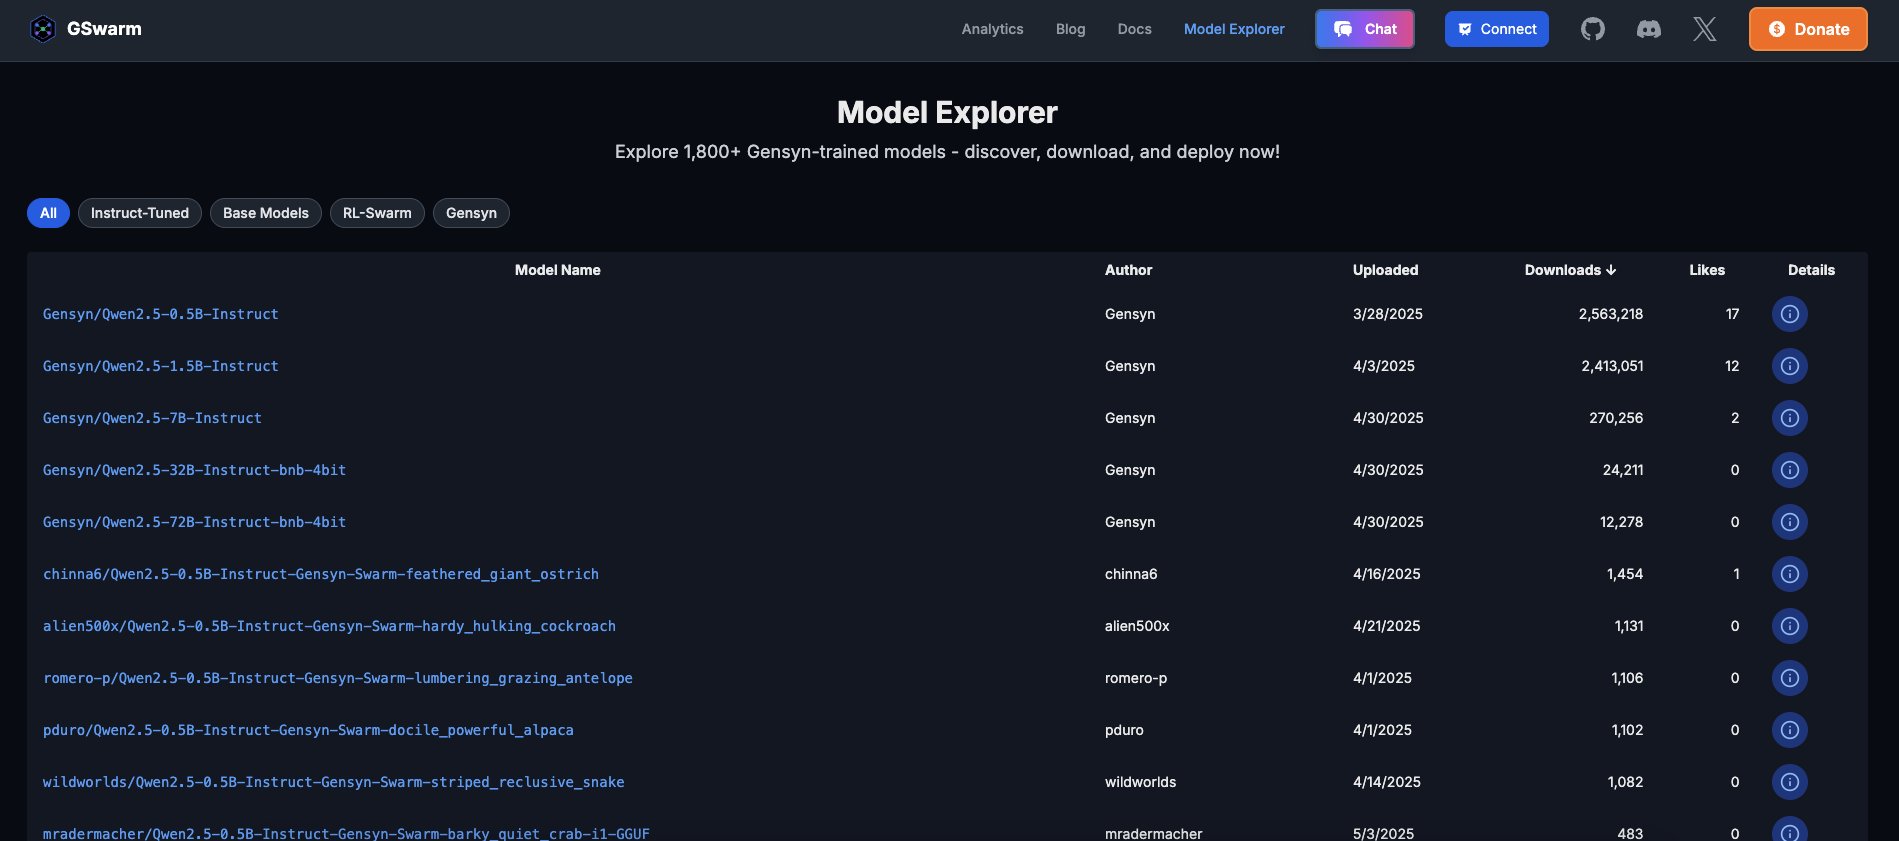Open the Discord icon link
Image resolution: width=1899 pixels, height=841 pixels.
[x=1649, y=29]
